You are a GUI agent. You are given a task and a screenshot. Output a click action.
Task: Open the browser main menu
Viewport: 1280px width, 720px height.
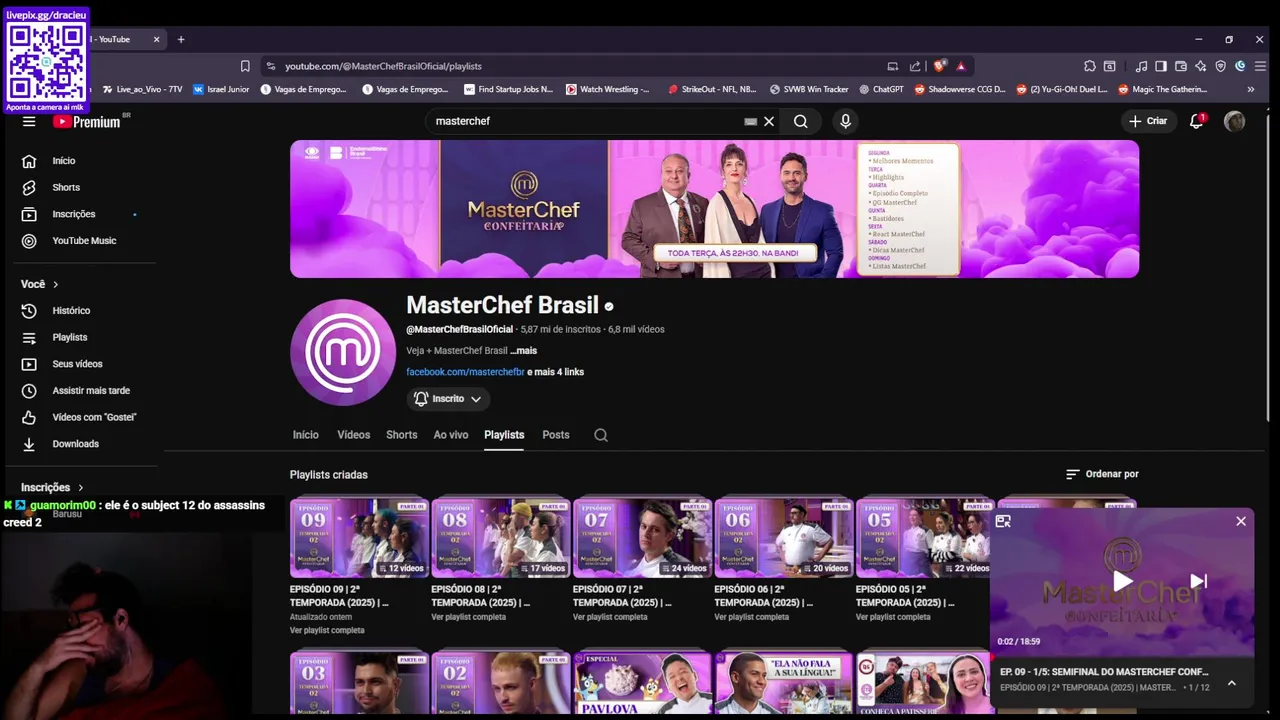click(1260, 66)
